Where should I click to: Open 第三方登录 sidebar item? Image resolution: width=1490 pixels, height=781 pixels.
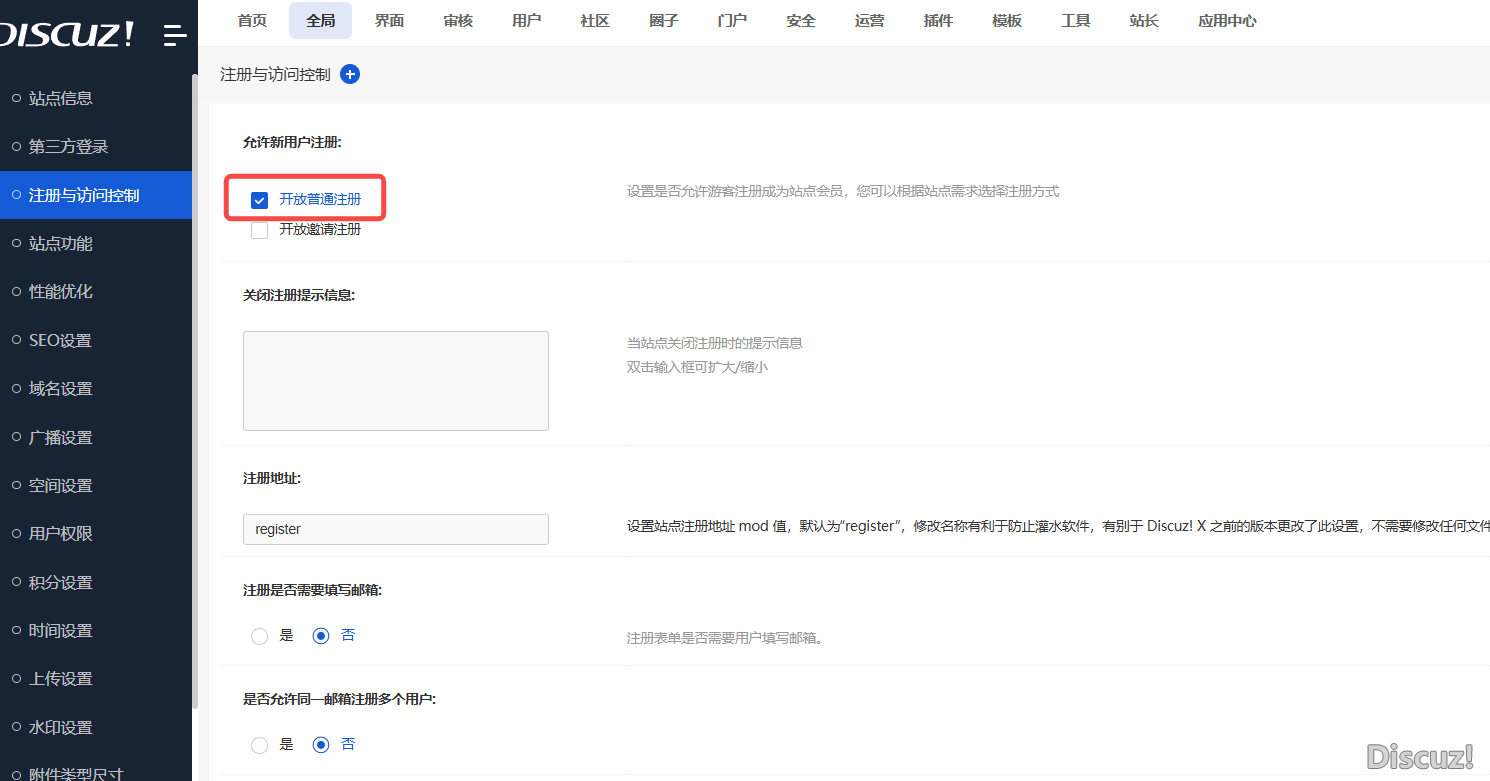coord(68,147)
